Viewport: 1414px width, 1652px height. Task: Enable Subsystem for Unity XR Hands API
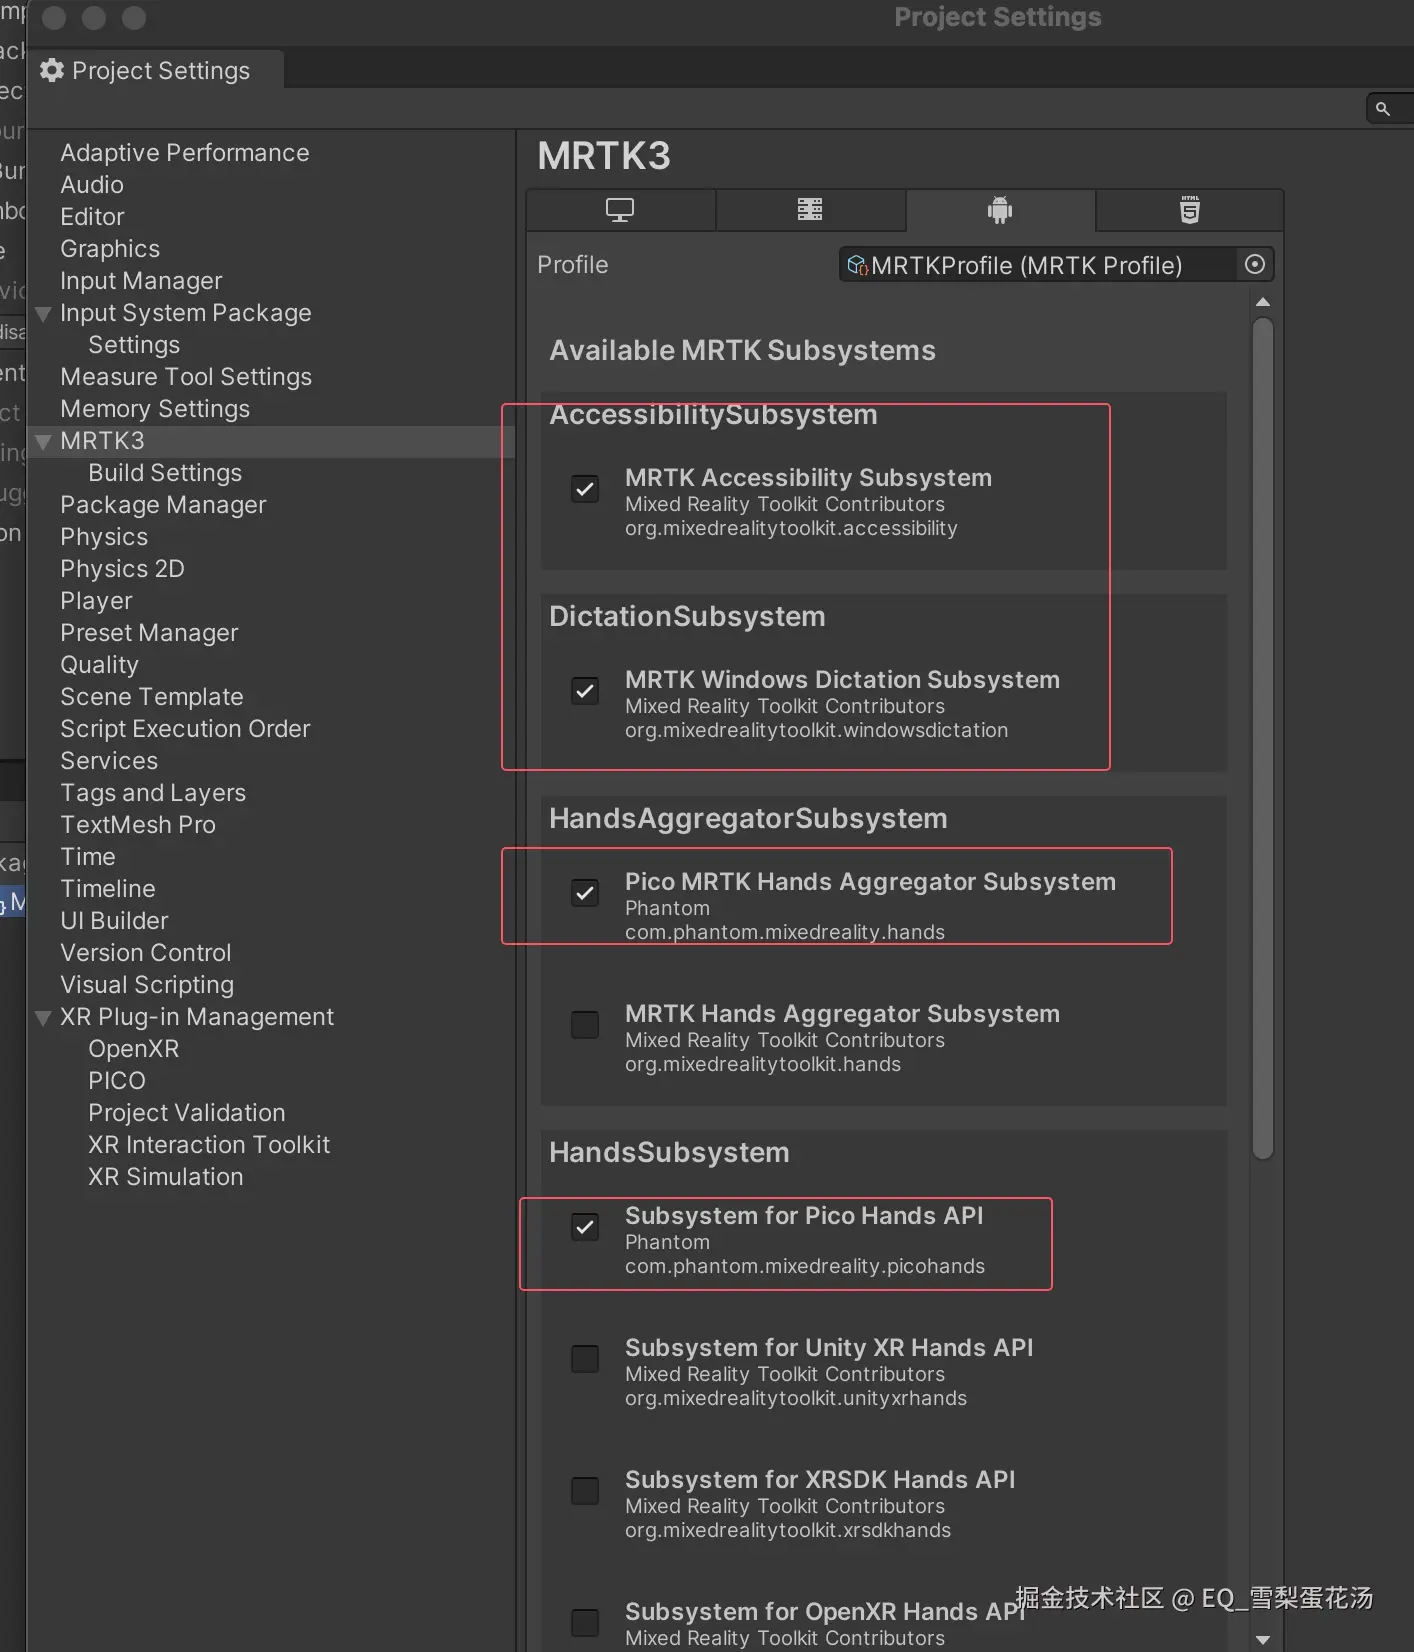click(x=585, y=1359)
